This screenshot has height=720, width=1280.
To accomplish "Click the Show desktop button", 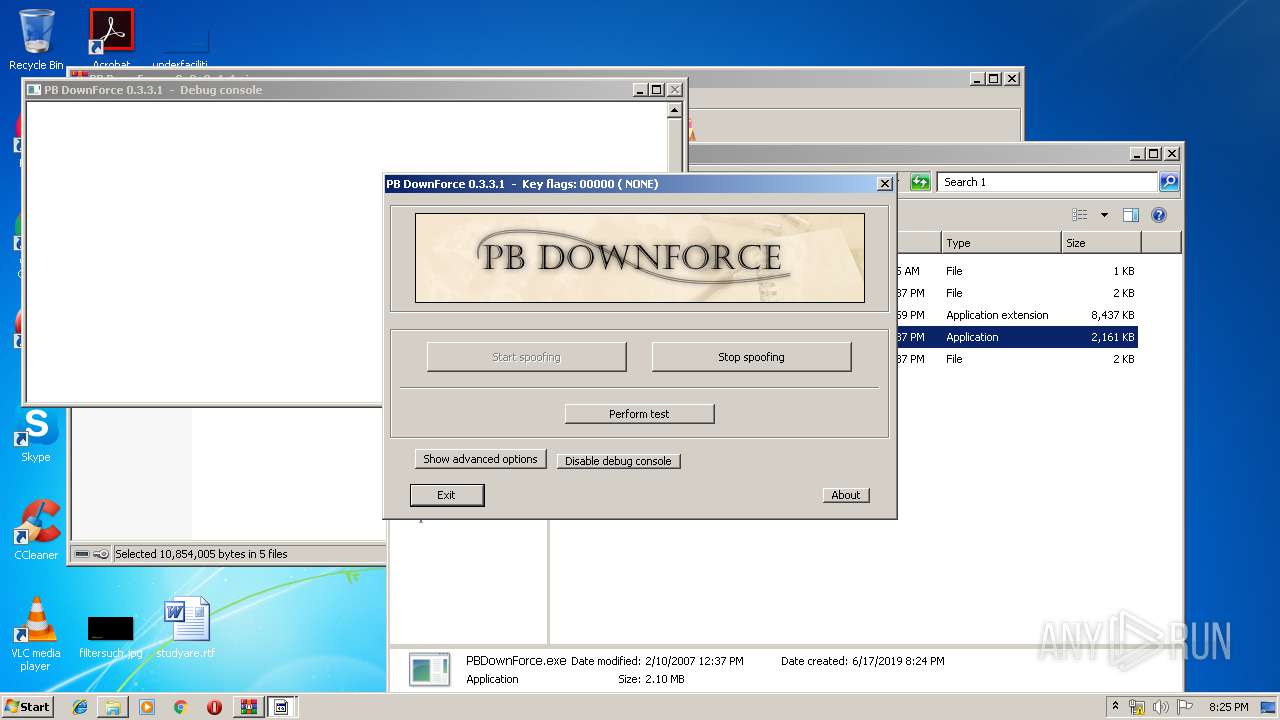I will click(1268, 707).
